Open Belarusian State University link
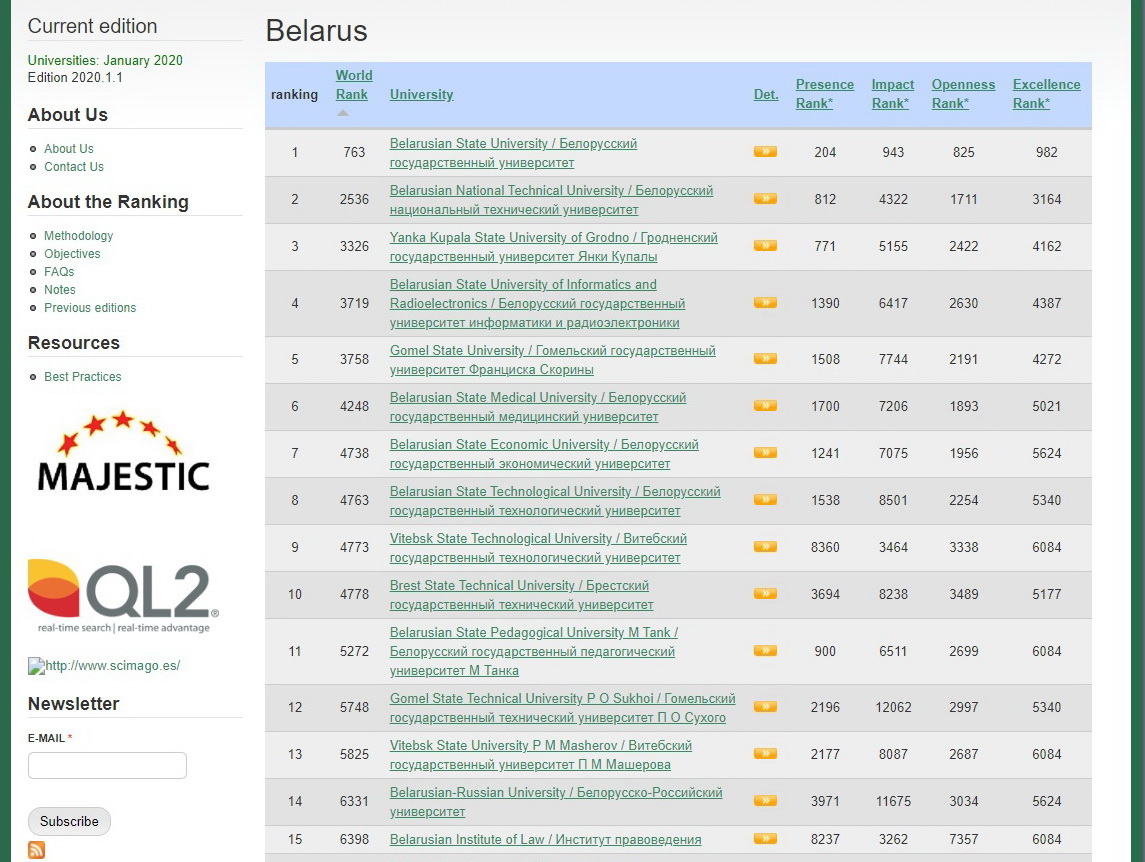Image resolution: width=1145 pixels, height=862 pixels. coord(513,153)
